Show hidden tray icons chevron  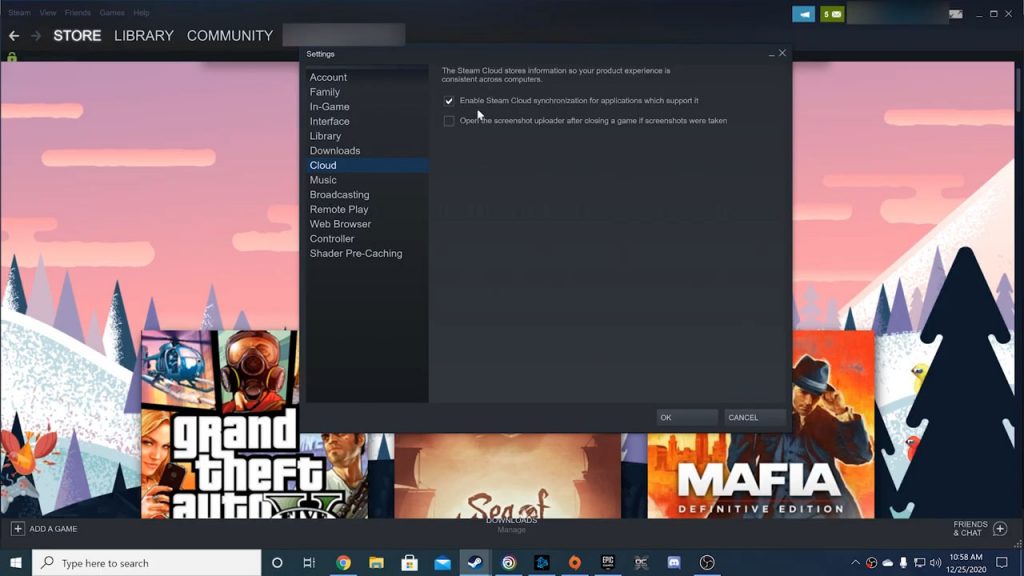855,562
